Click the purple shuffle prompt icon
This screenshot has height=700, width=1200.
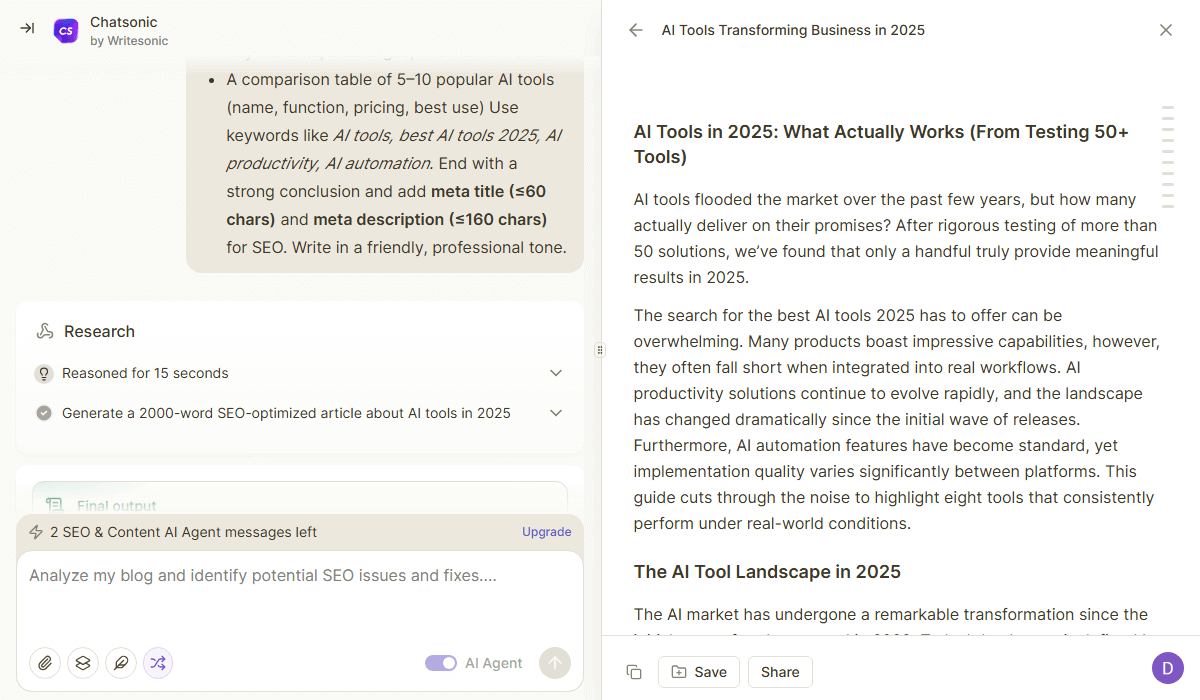[158, 663]
